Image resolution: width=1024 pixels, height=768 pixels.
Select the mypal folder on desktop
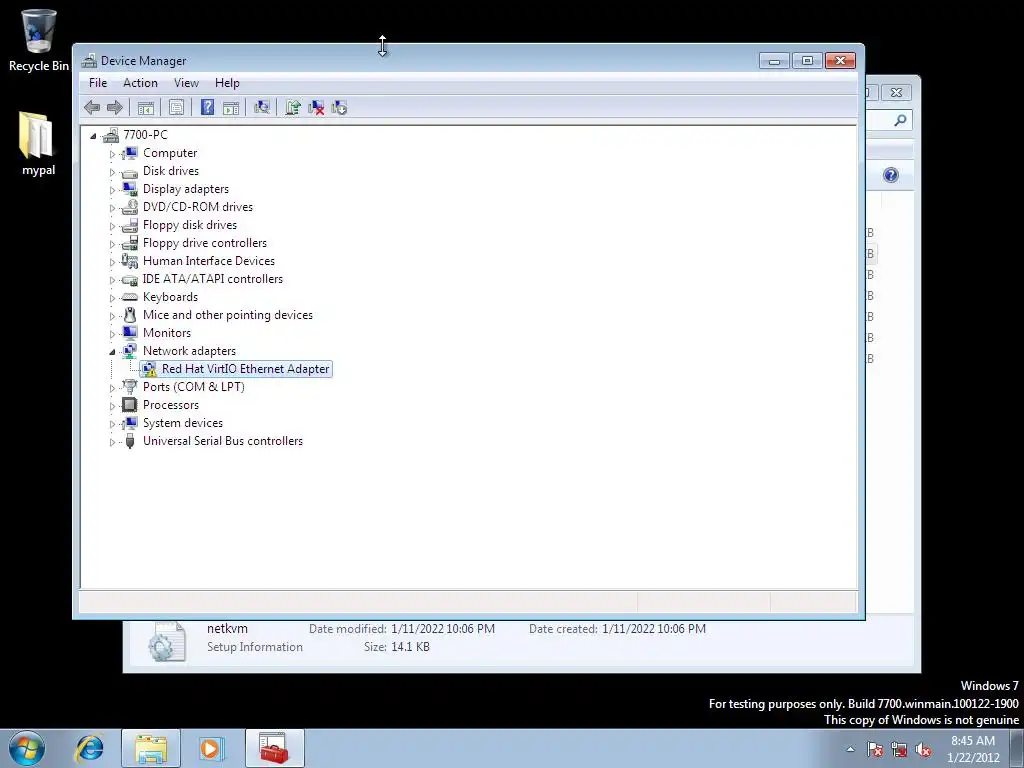[x=39, y=144]
